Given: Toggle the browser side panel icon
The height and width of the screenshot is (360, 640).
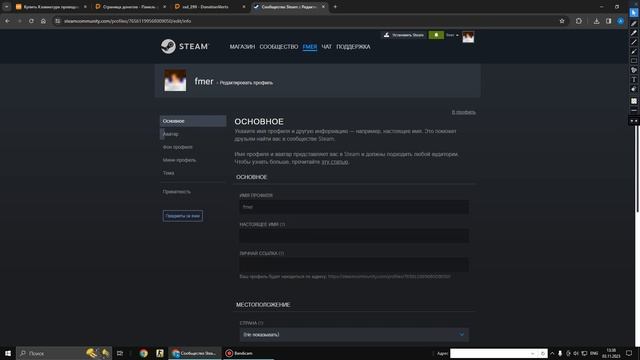Looking at the screenshot, I should click(608, 21).
